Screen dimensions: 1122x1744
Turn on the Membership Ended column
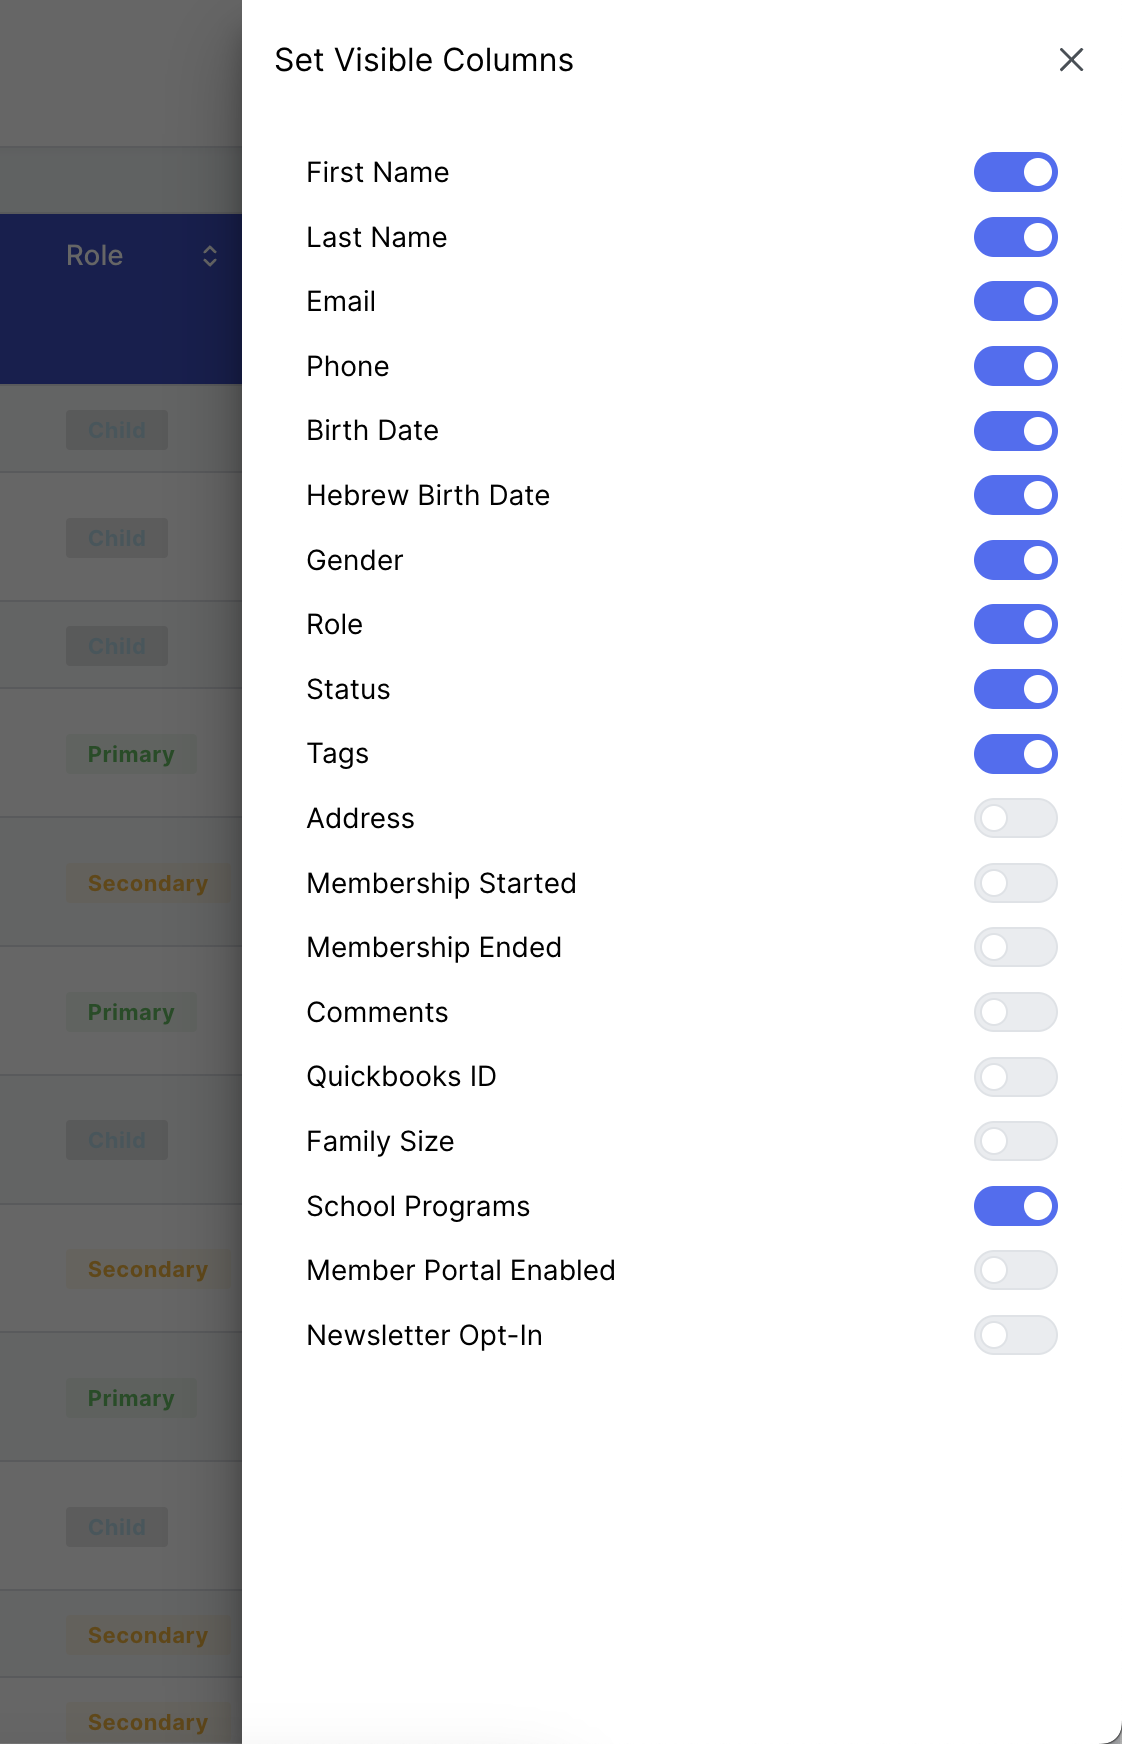pos(1015,947)
